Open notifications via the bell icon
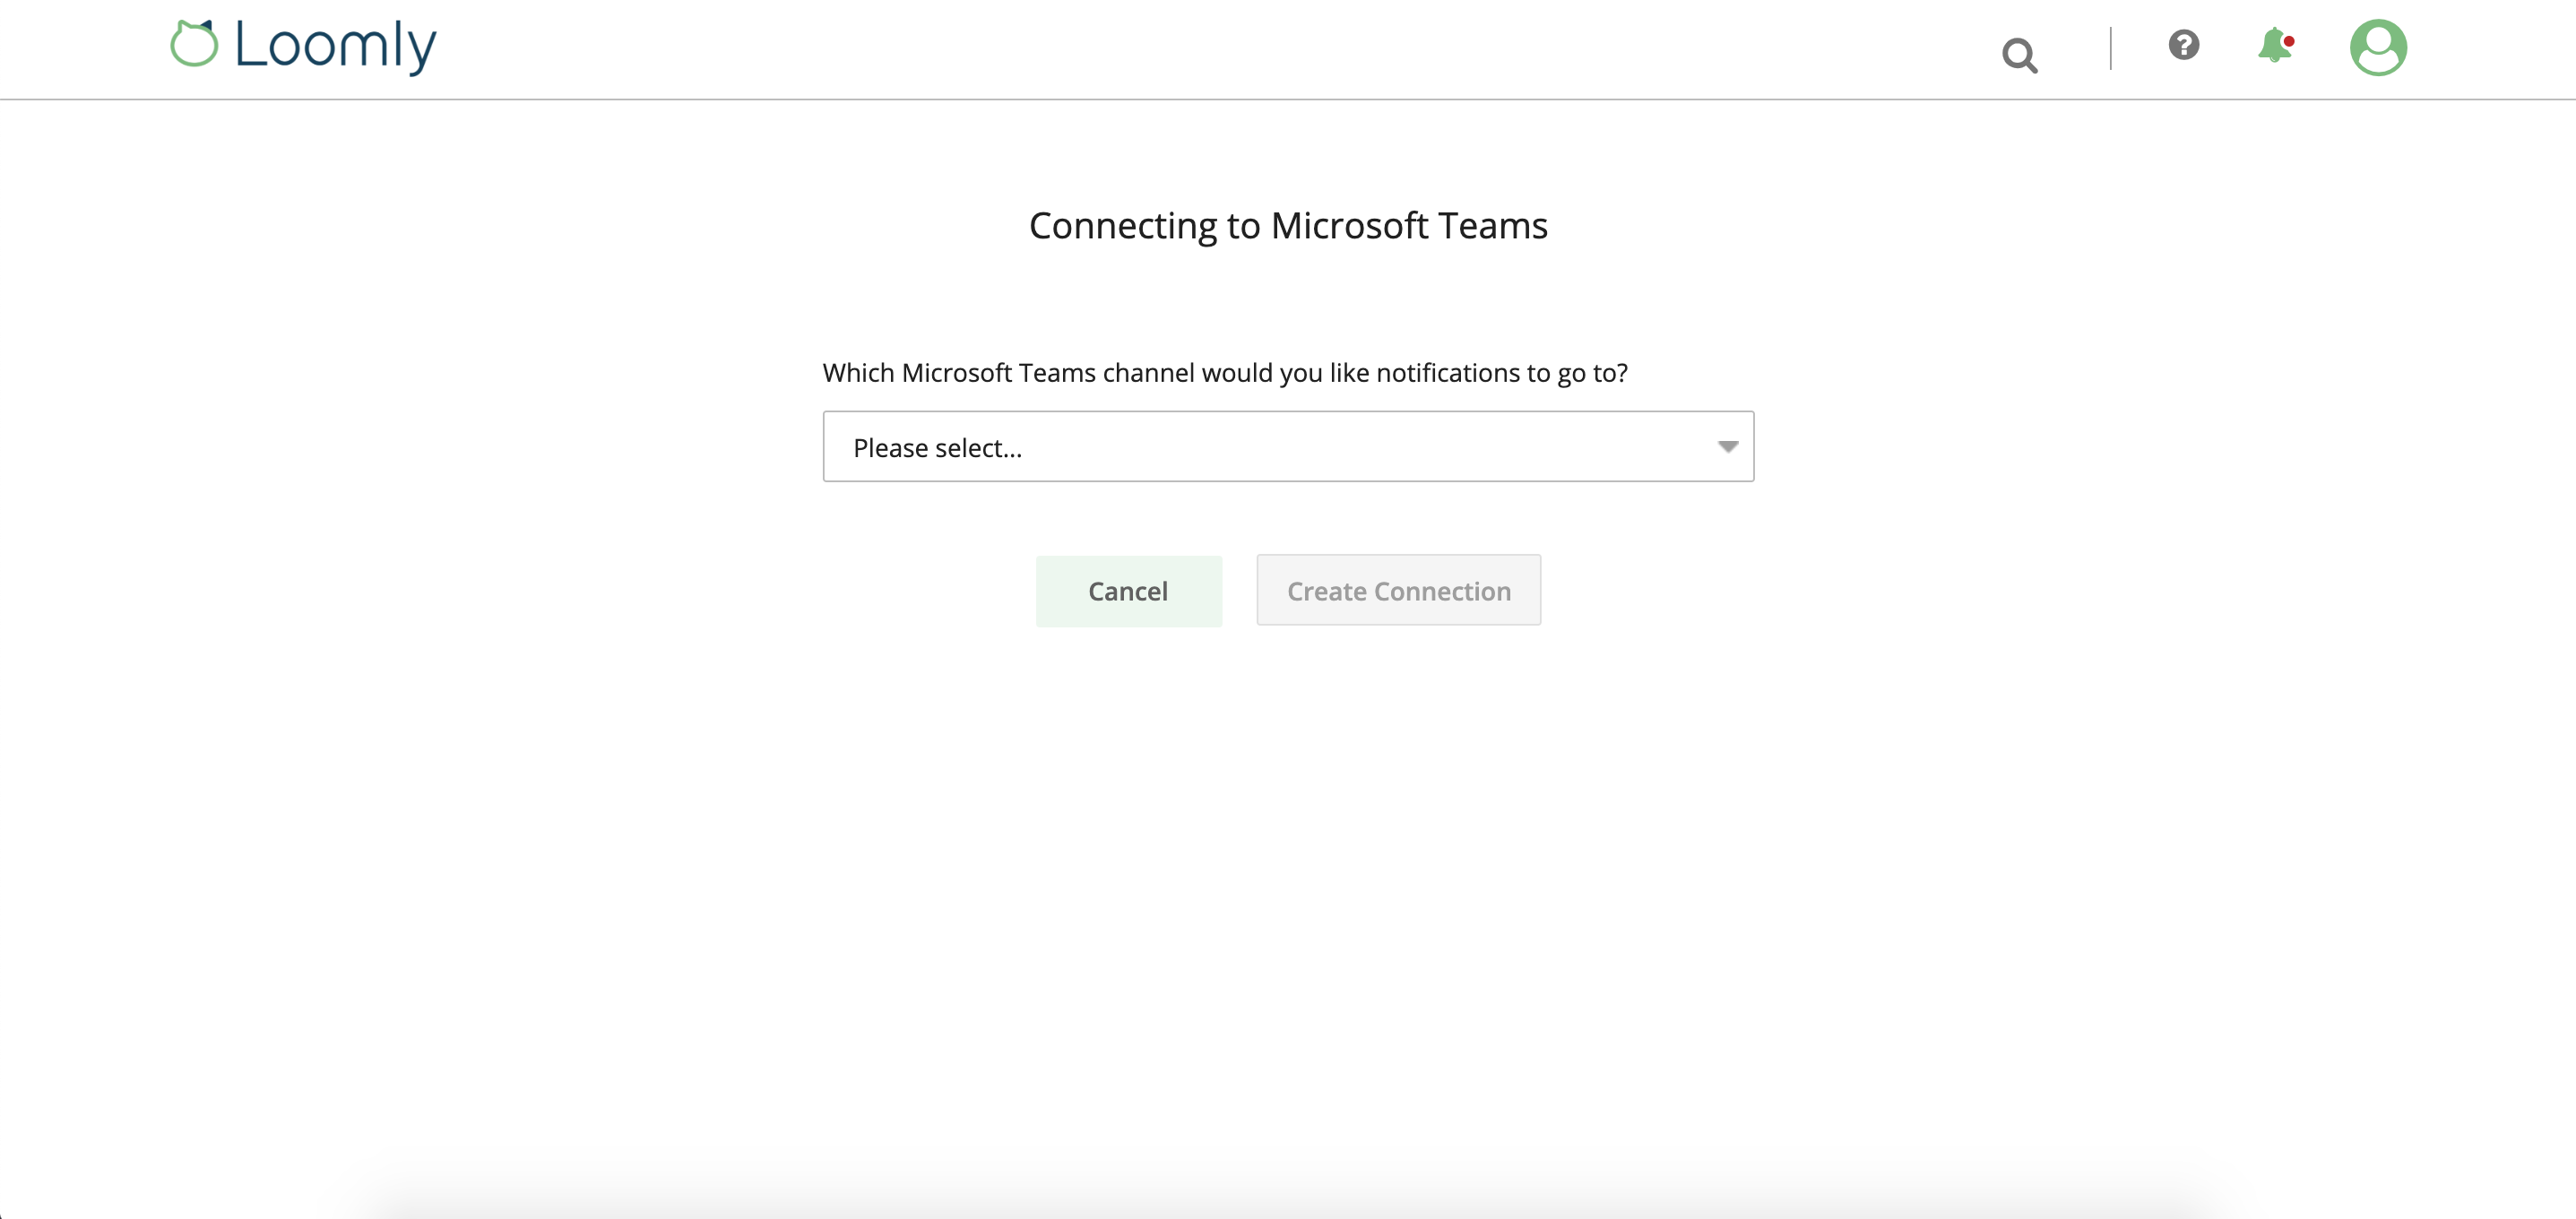The image size is (2576, 1219). click(2275, 47)
